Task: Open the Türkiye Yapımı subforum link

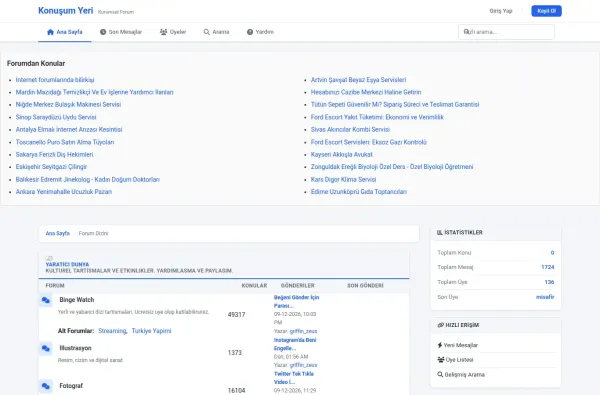Action: (x=152, y=331)
